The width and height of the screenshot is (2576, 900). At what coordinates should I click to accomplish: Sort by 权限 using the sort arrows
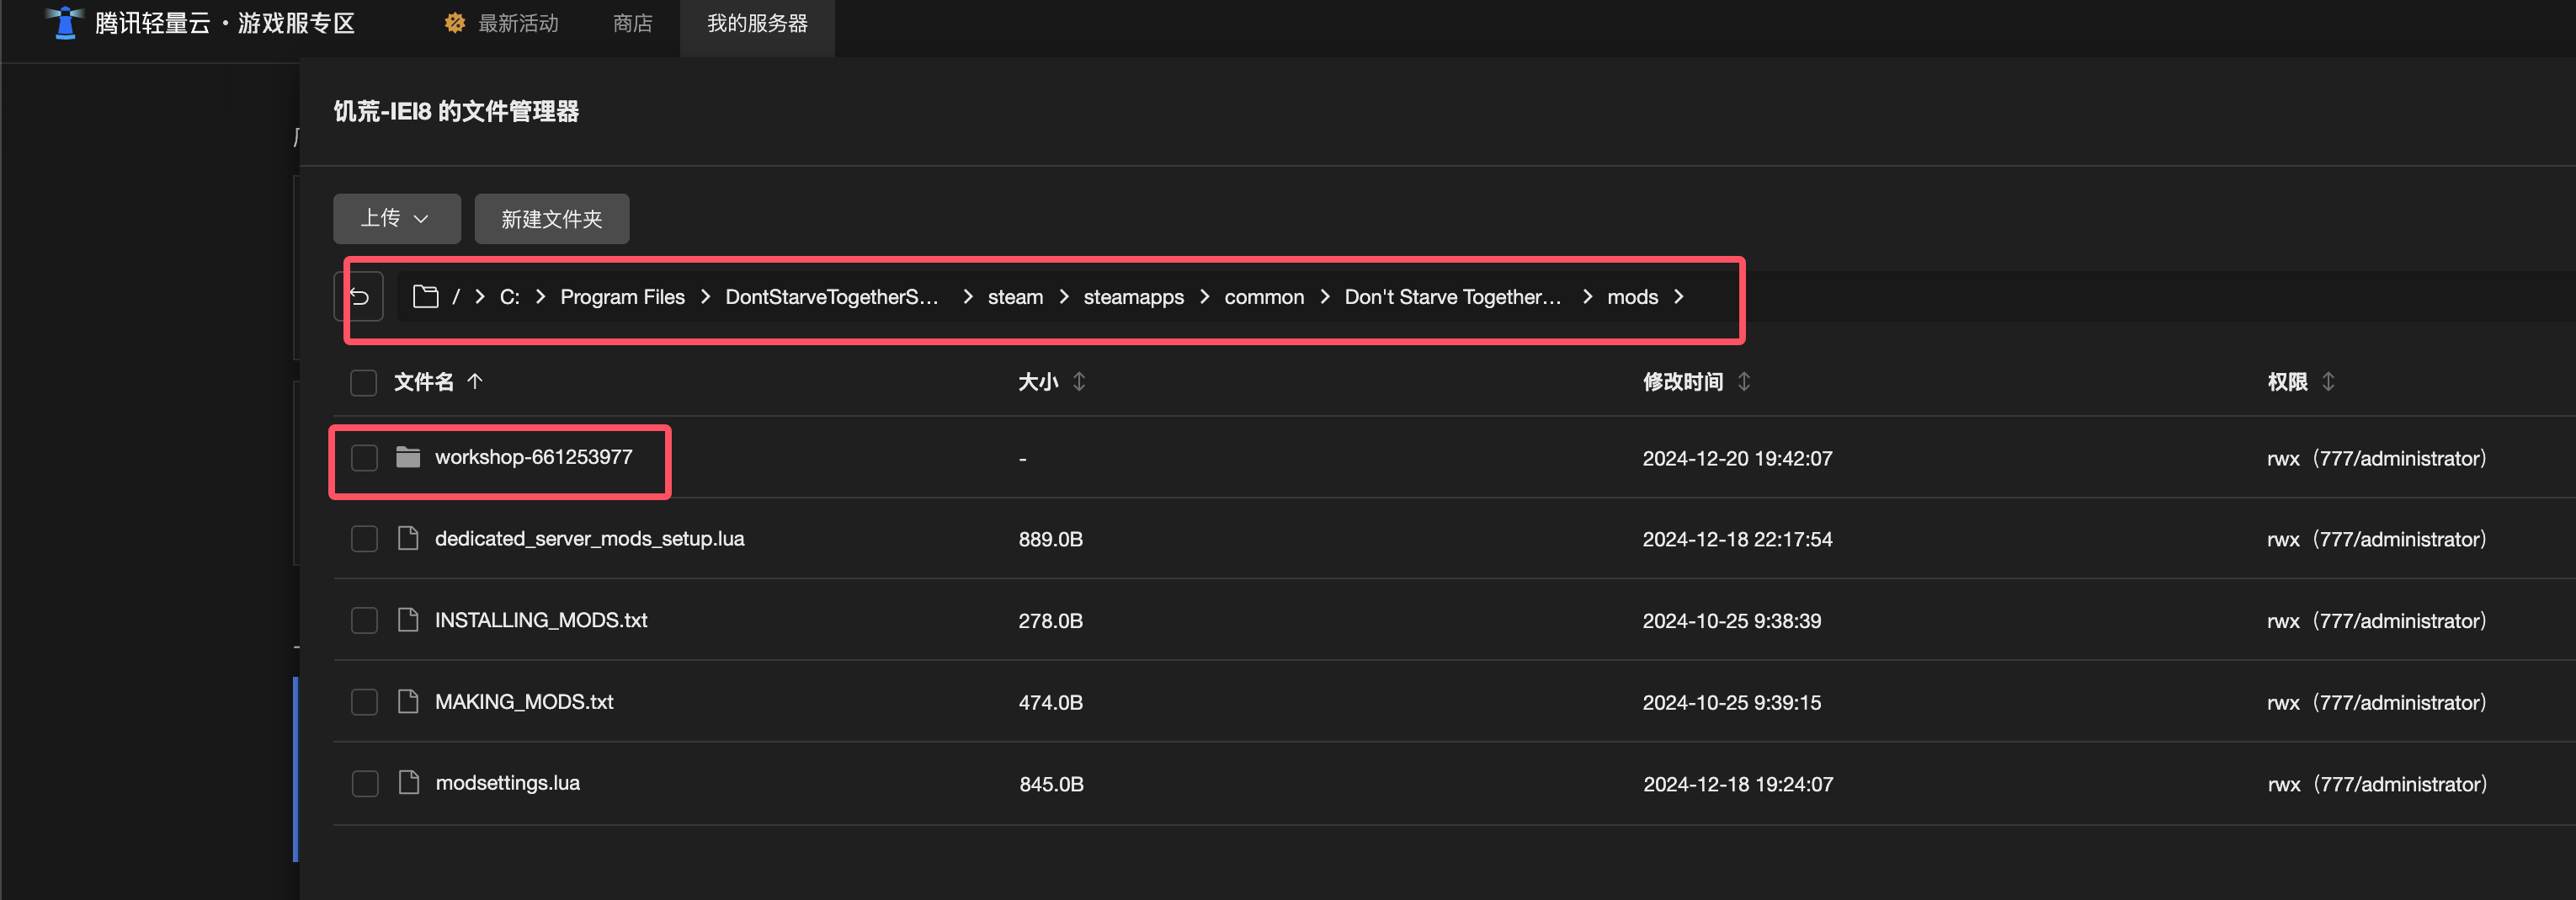[2328, 381]
